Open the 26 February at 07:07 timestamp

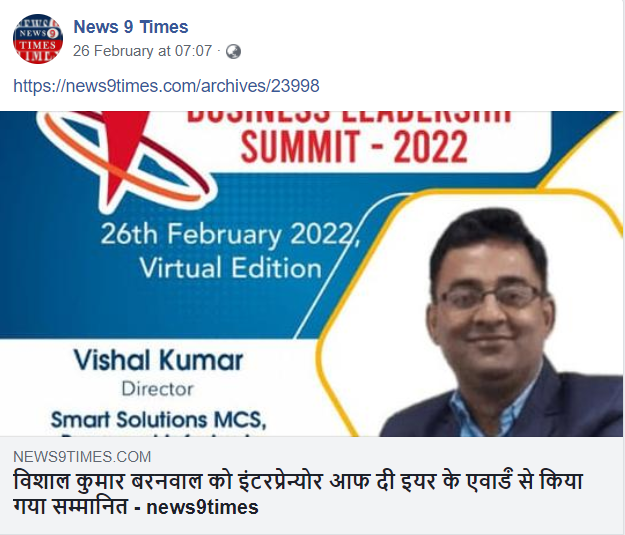142,51
